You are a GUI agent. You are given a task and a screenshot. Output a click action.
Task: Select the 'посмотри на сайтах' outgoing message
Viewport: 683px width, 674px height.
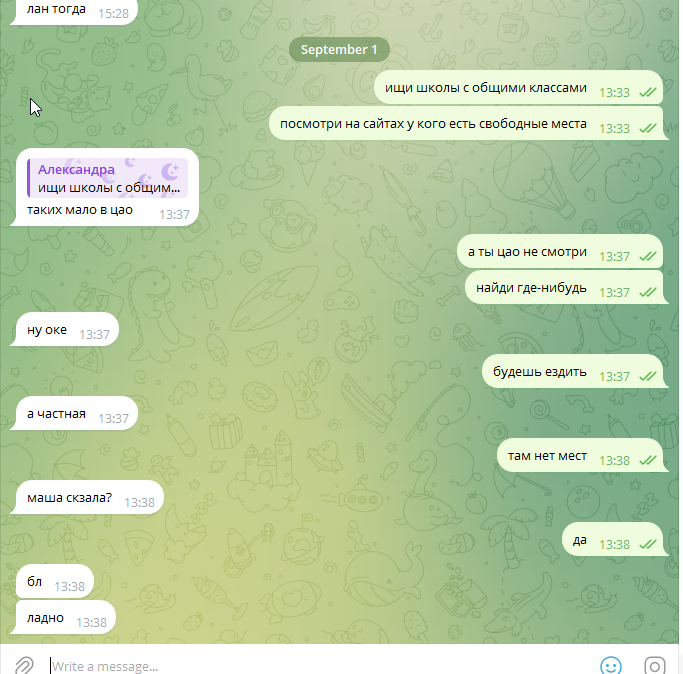[468, 123]
